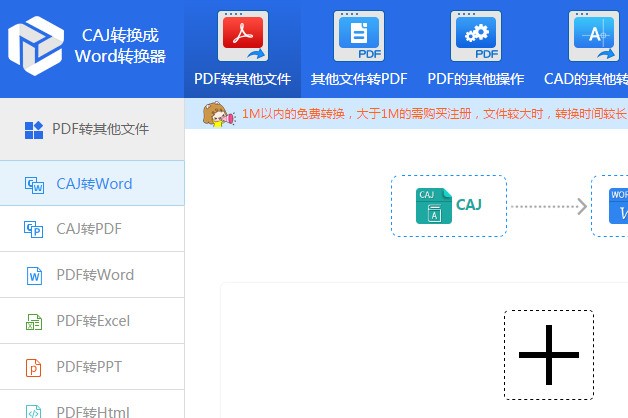Click the blue Word file format icon
The image size is (628, 418).
coord(618,206)
